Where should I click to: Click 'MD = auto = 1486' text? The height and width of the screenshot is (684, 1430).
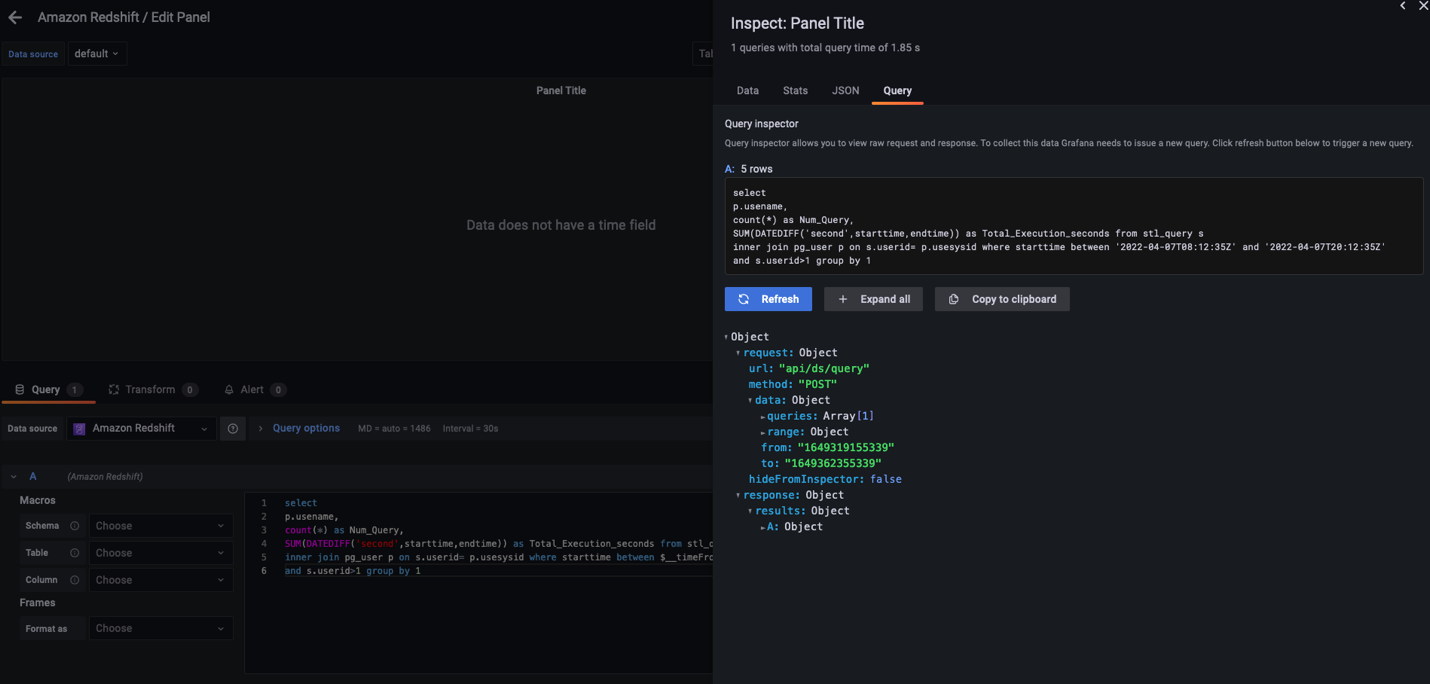pyautogui.click(x=394, y=429)
